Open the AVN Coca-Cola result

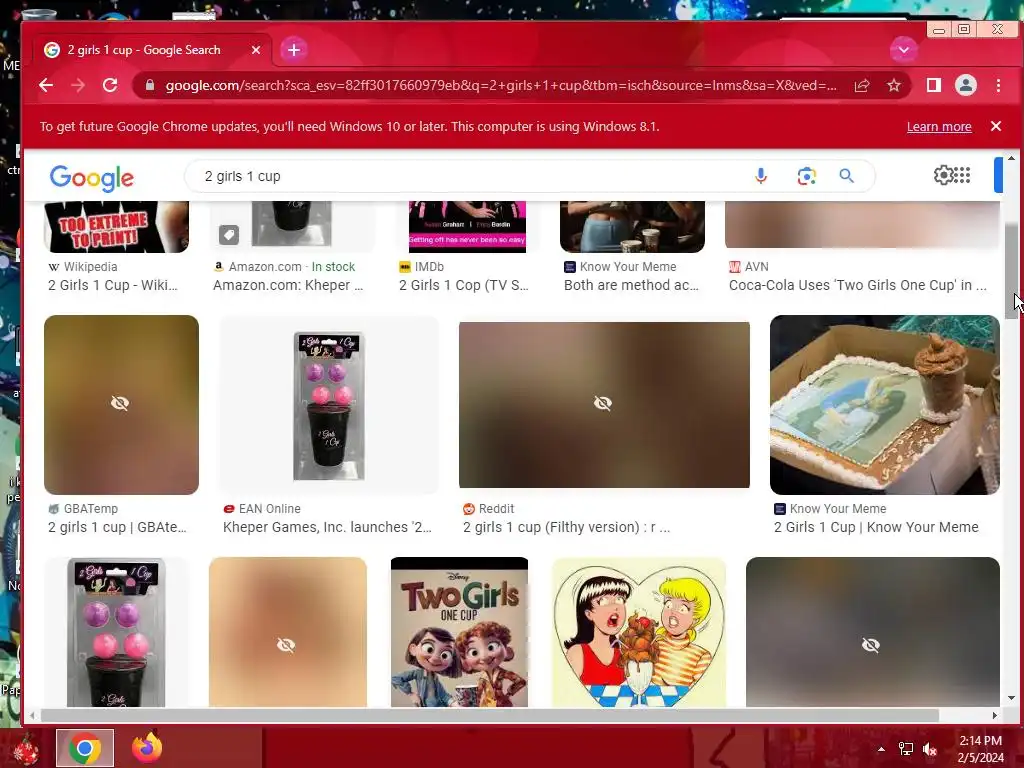(x=857, y=285)
